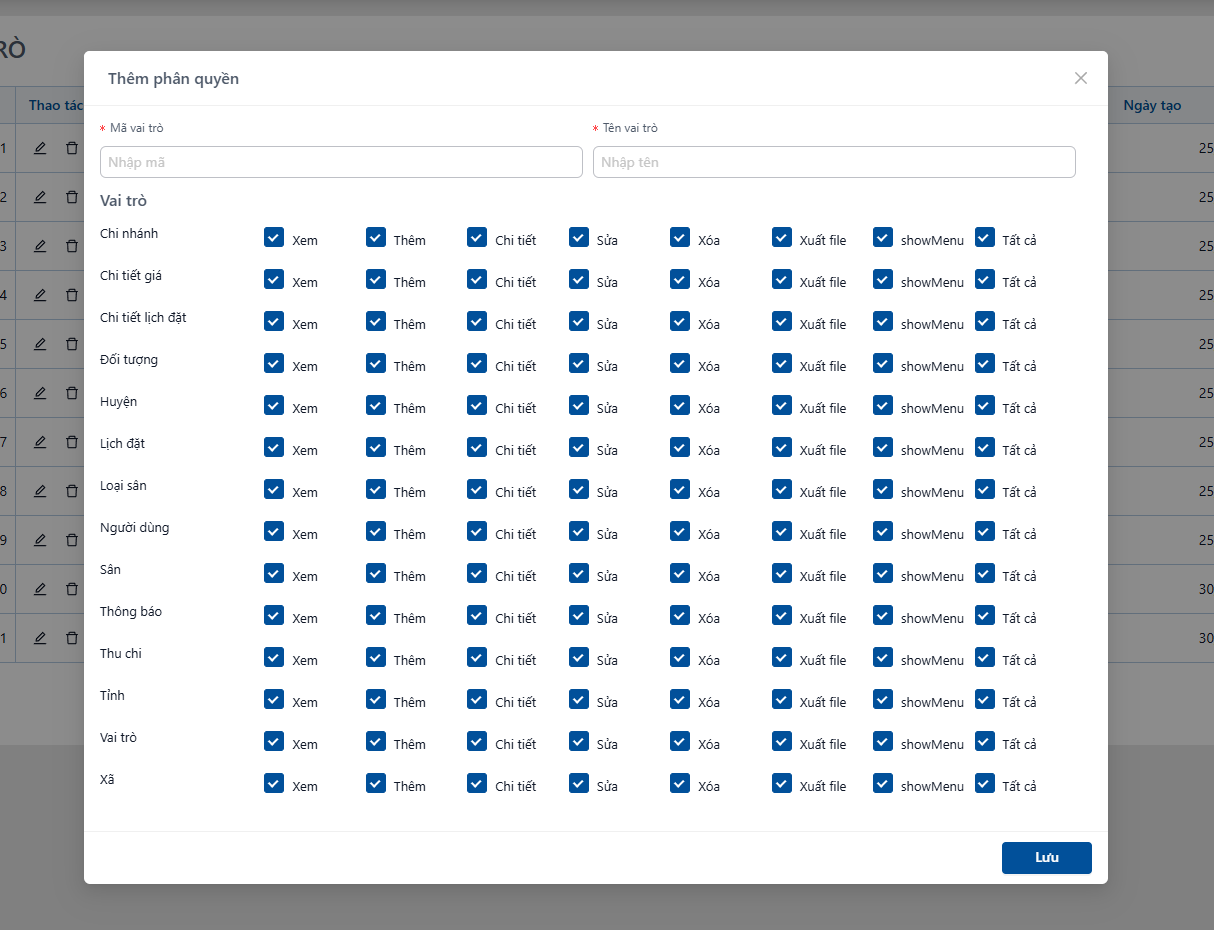
Task: Toggle Xuất file checkbox for Thu chi
Action: [782, 657]
